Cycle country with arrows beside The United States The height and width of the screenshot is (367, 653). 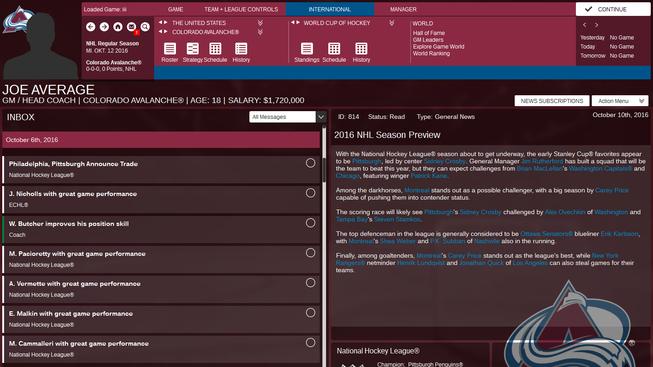pyautogui.click(x=163, y=22)
